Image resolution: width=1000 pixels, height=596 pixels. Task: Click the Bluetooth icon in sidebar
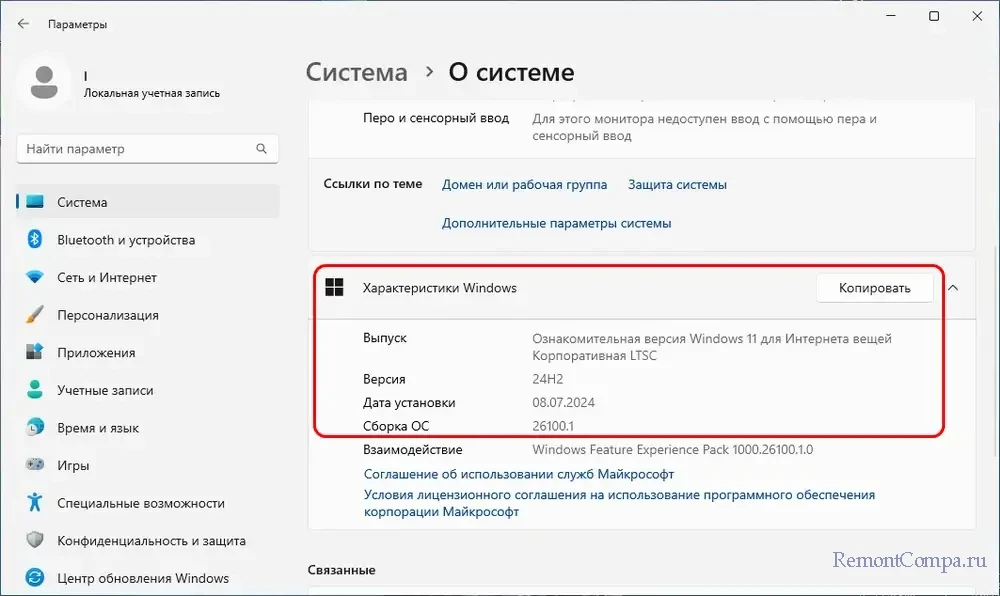(x=34, y=240)
